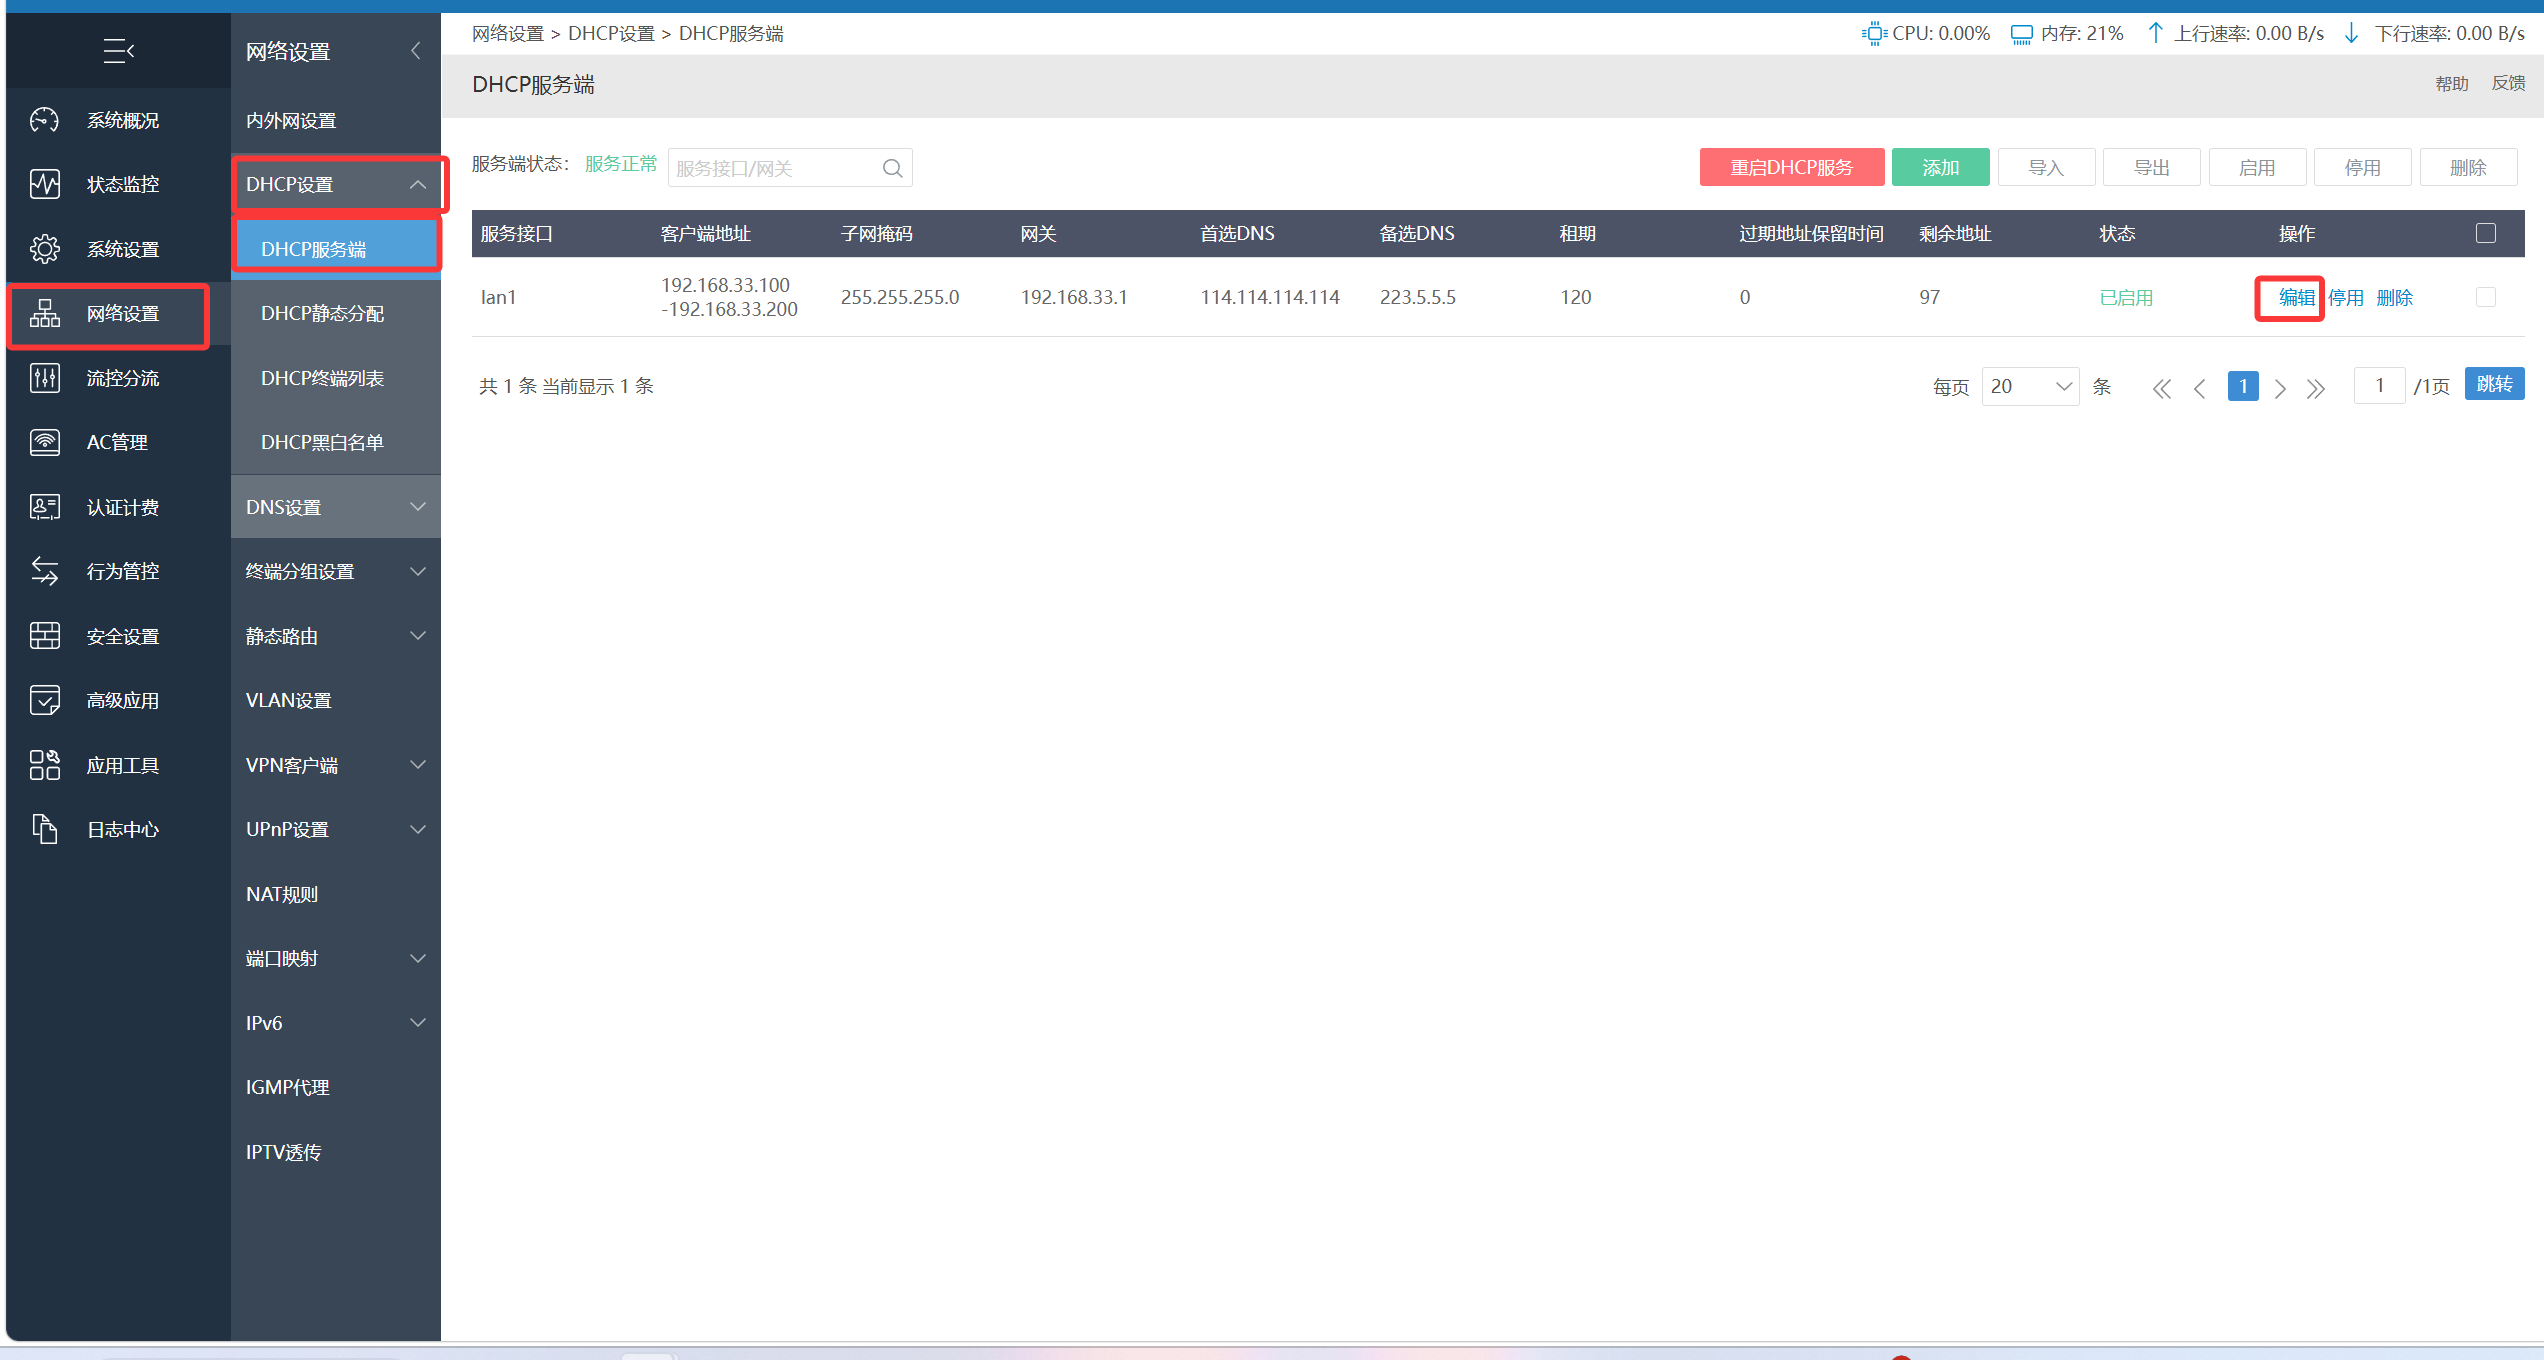Open the 日志中心 document icon
This screenshot has height=1360, width=2544.
pos(45,829)
